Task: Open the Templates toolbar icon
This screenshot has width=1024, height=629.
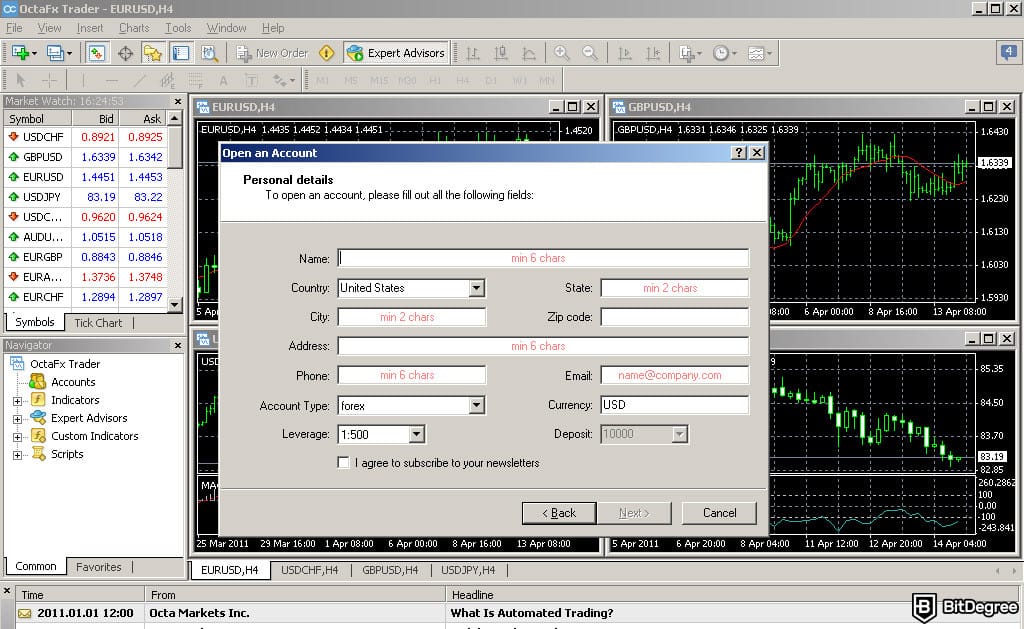Action: click(x=759, y=53)
